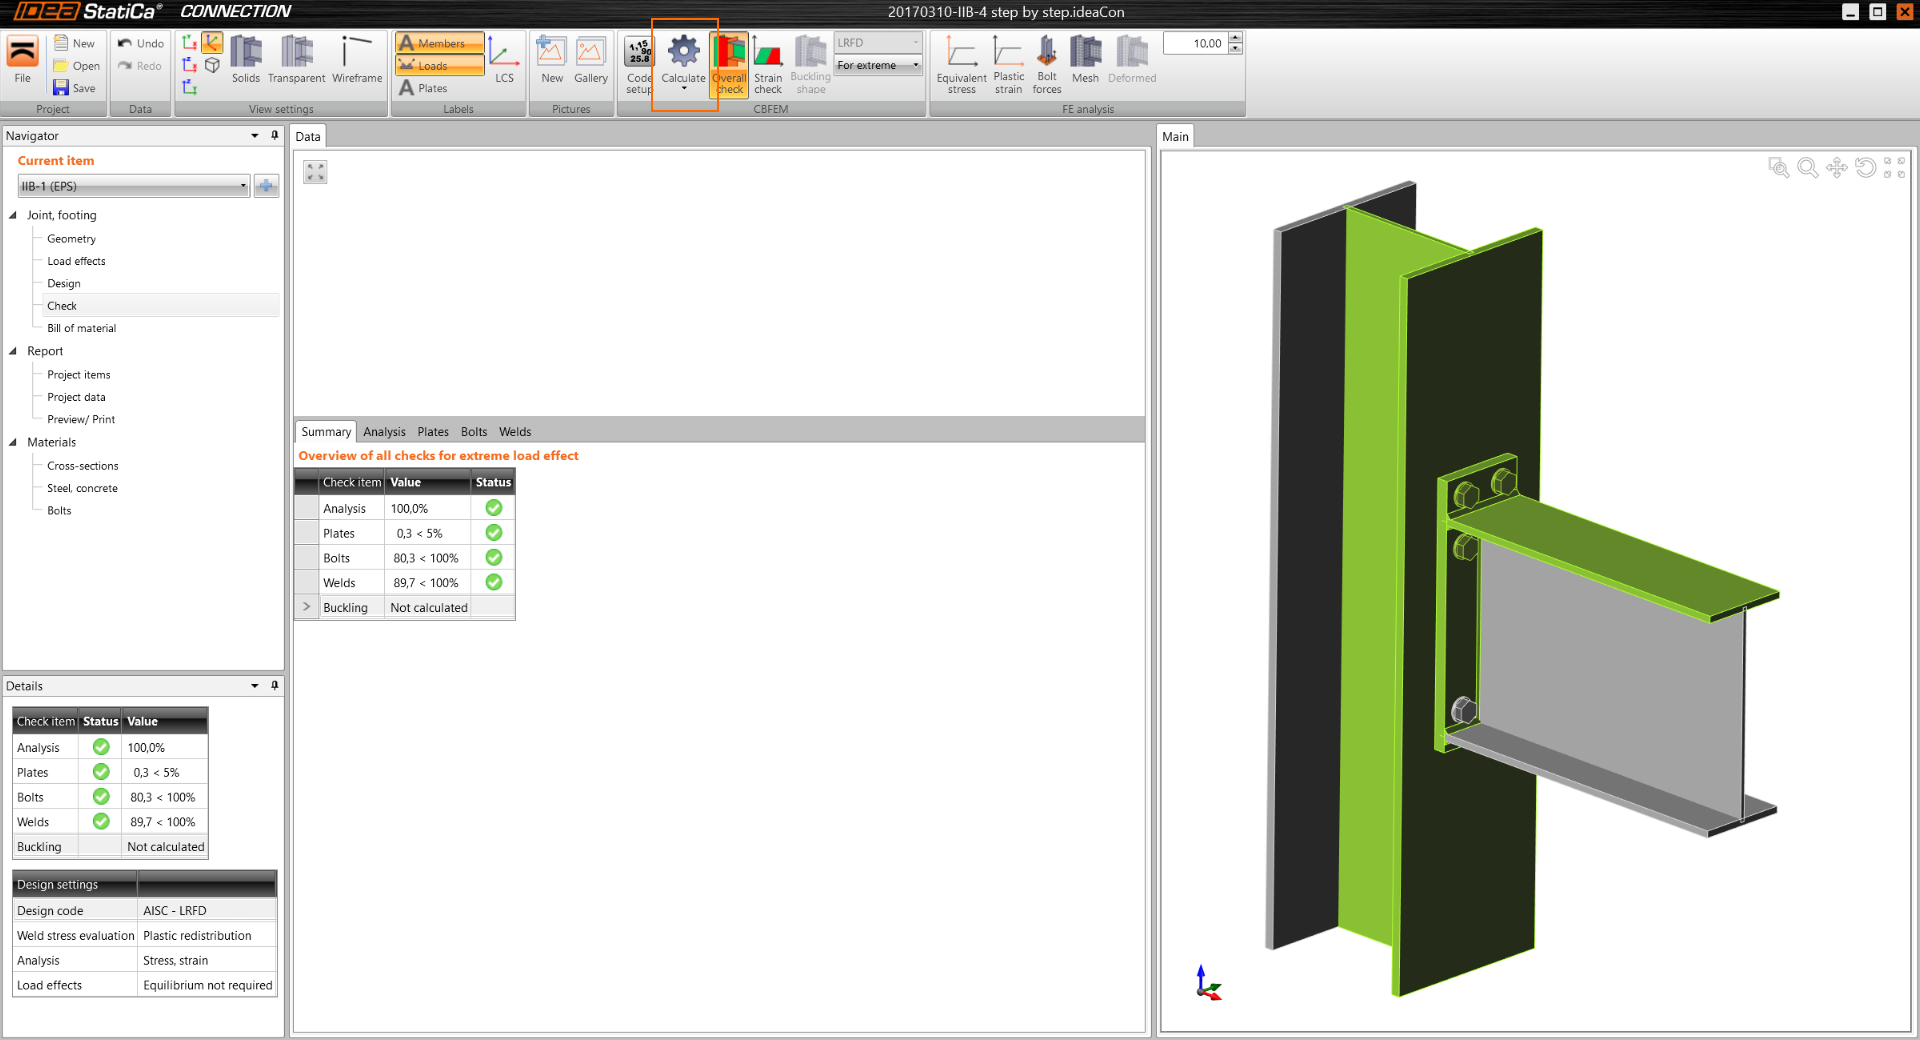The height and width of the screenshot is (1040, 1920).
Task: Open the Welds results tab
Action: [515, 432]
